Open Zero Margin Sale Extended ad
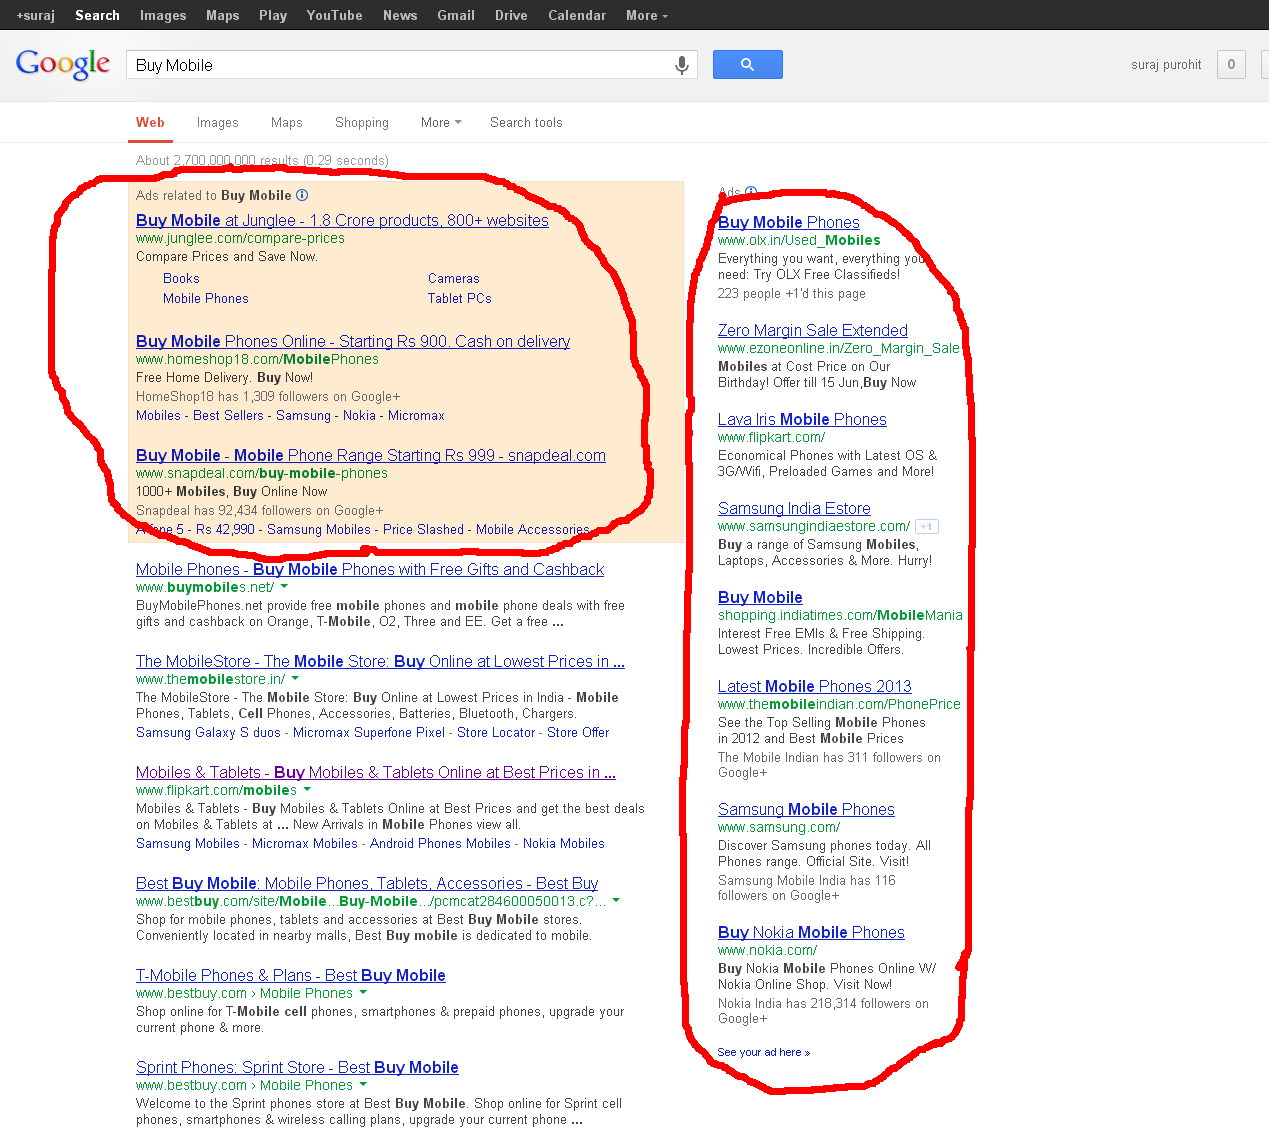This screenshot has width=1269, height=1136. coord(813,330)
